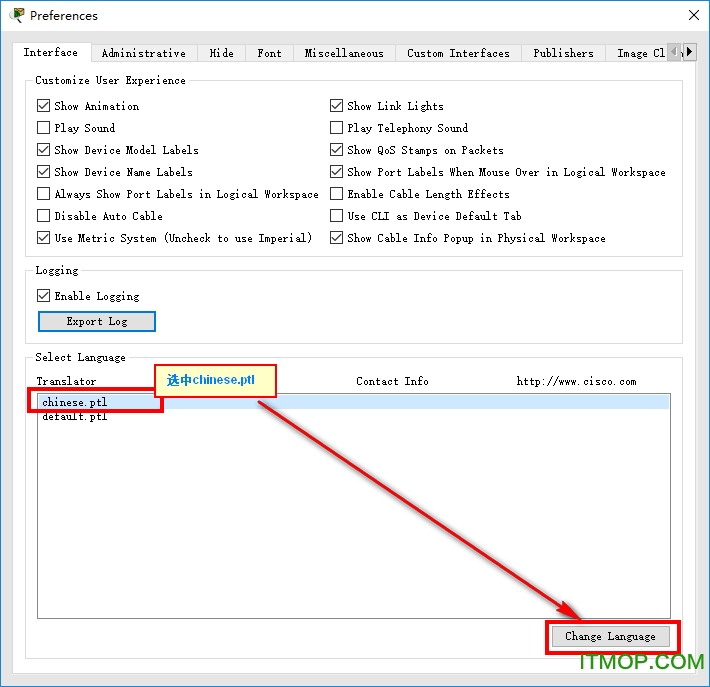The image size is (710, 687).
Task: Toggle the Show Animation checkbox
Action: [x=43, y=106]
